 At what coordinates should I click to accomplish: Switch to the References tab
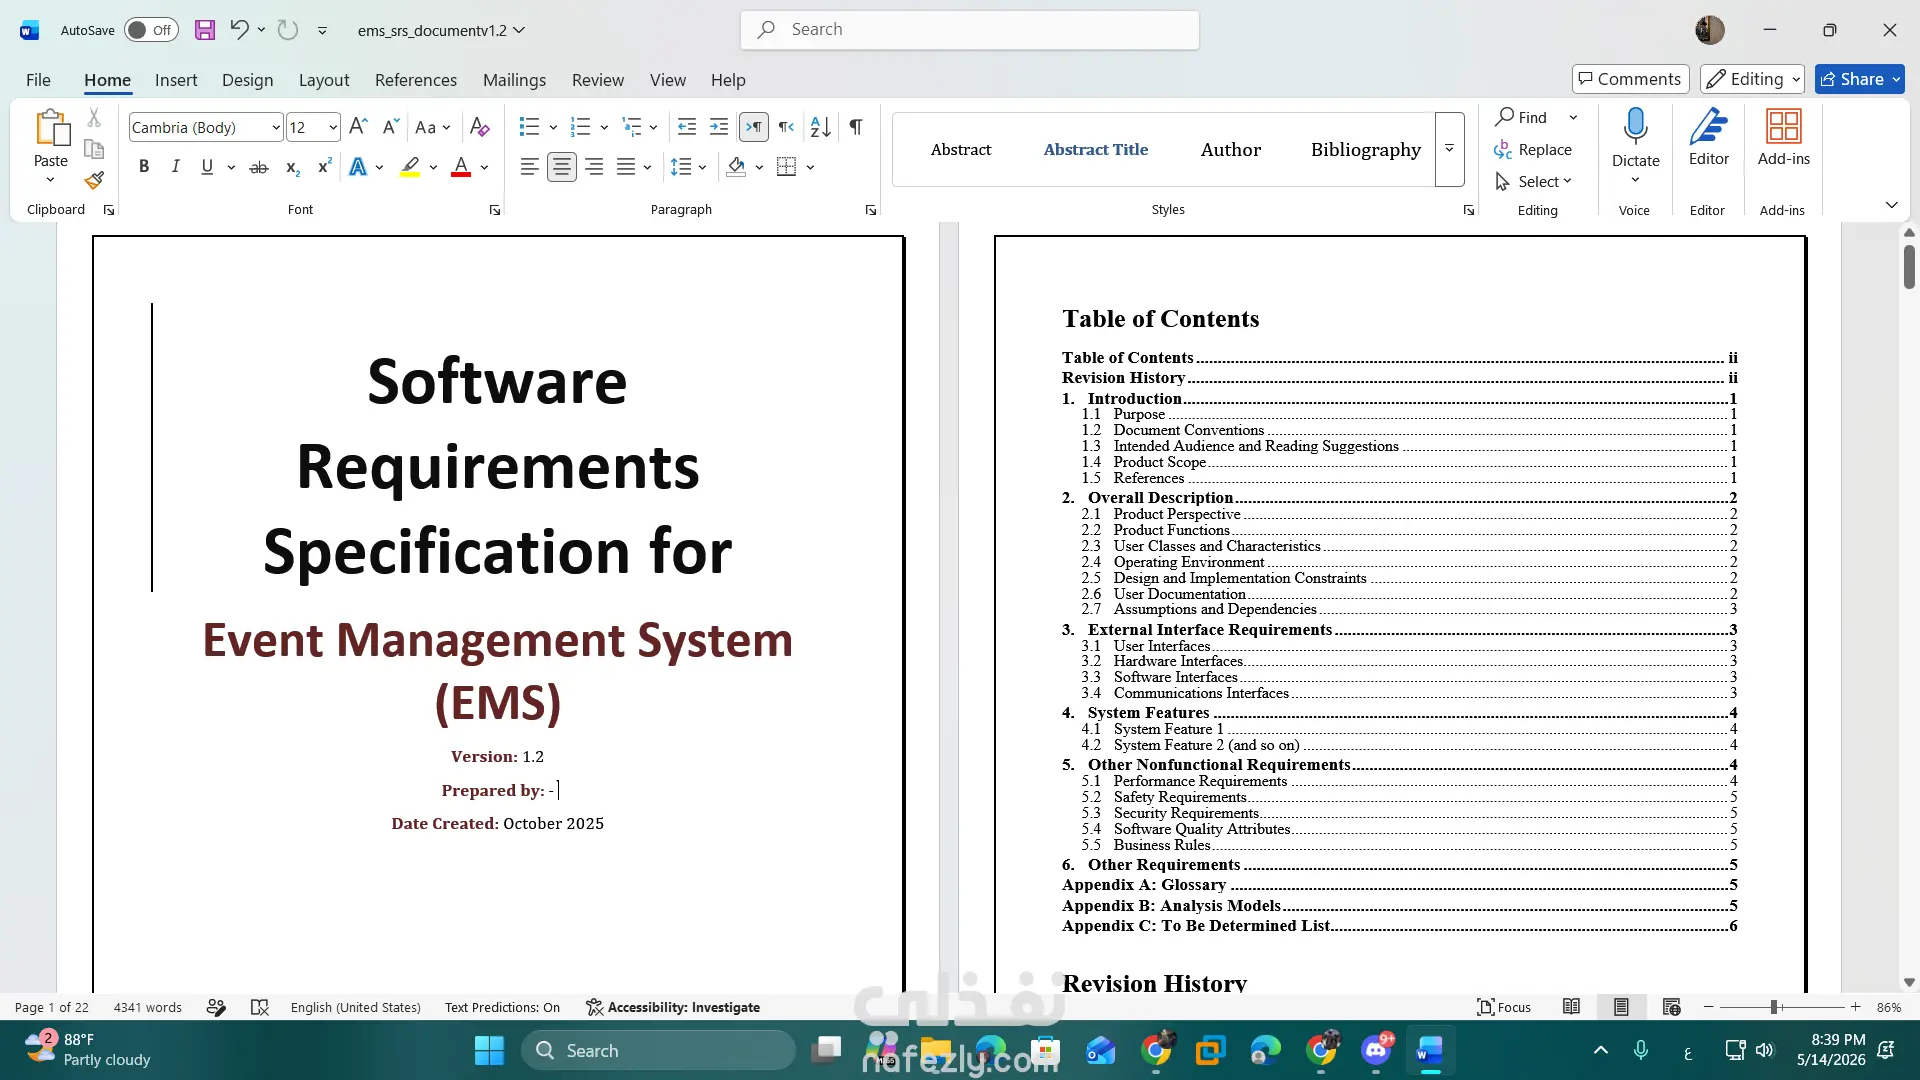(x=416, y=80)
